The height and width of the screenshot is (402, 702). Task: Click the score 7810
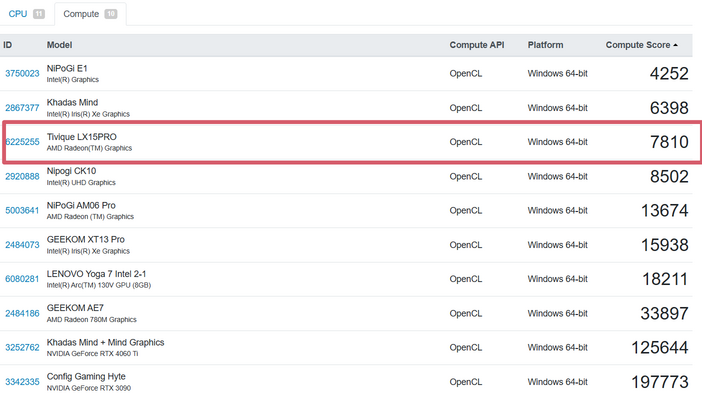669,142
